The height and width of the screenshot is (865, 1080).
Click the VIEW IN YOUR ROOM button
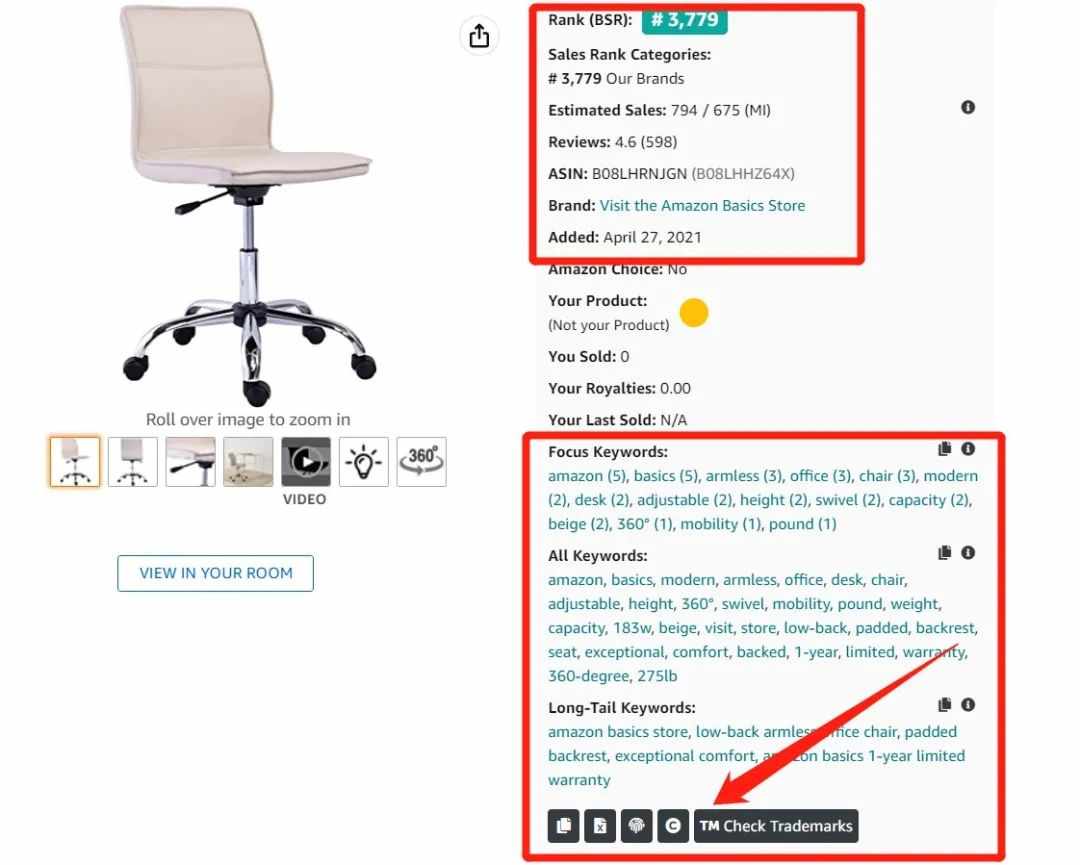pos(216,573)
